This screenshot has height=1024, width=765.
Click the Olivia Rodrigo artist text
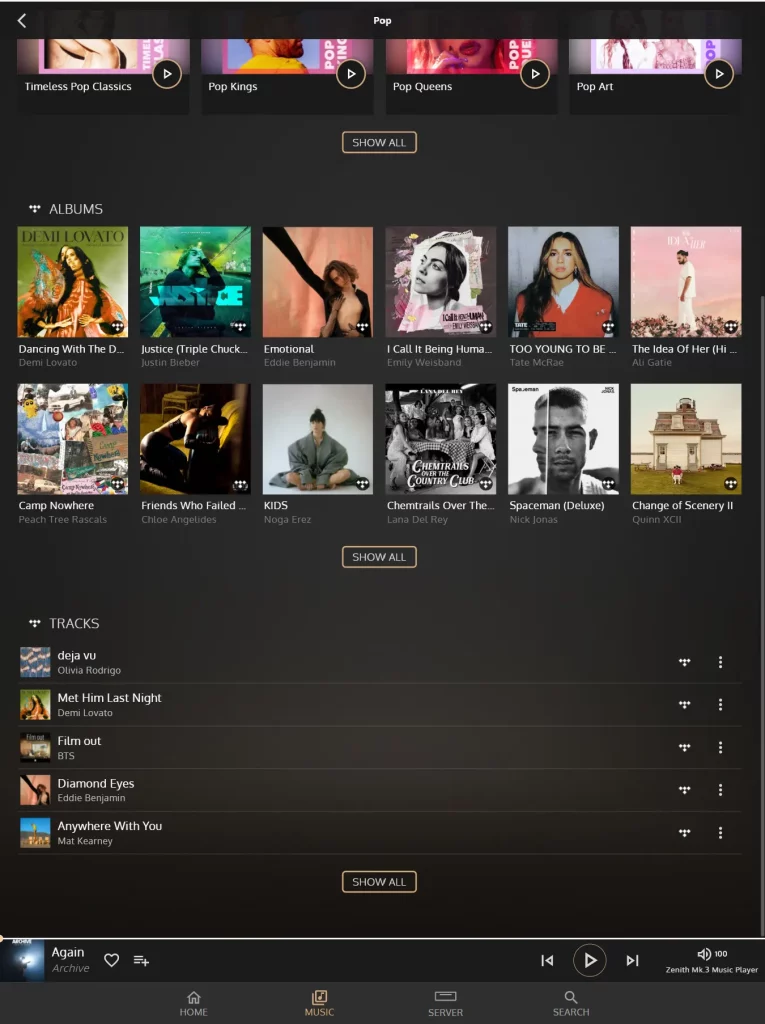[x=89, y=670]
